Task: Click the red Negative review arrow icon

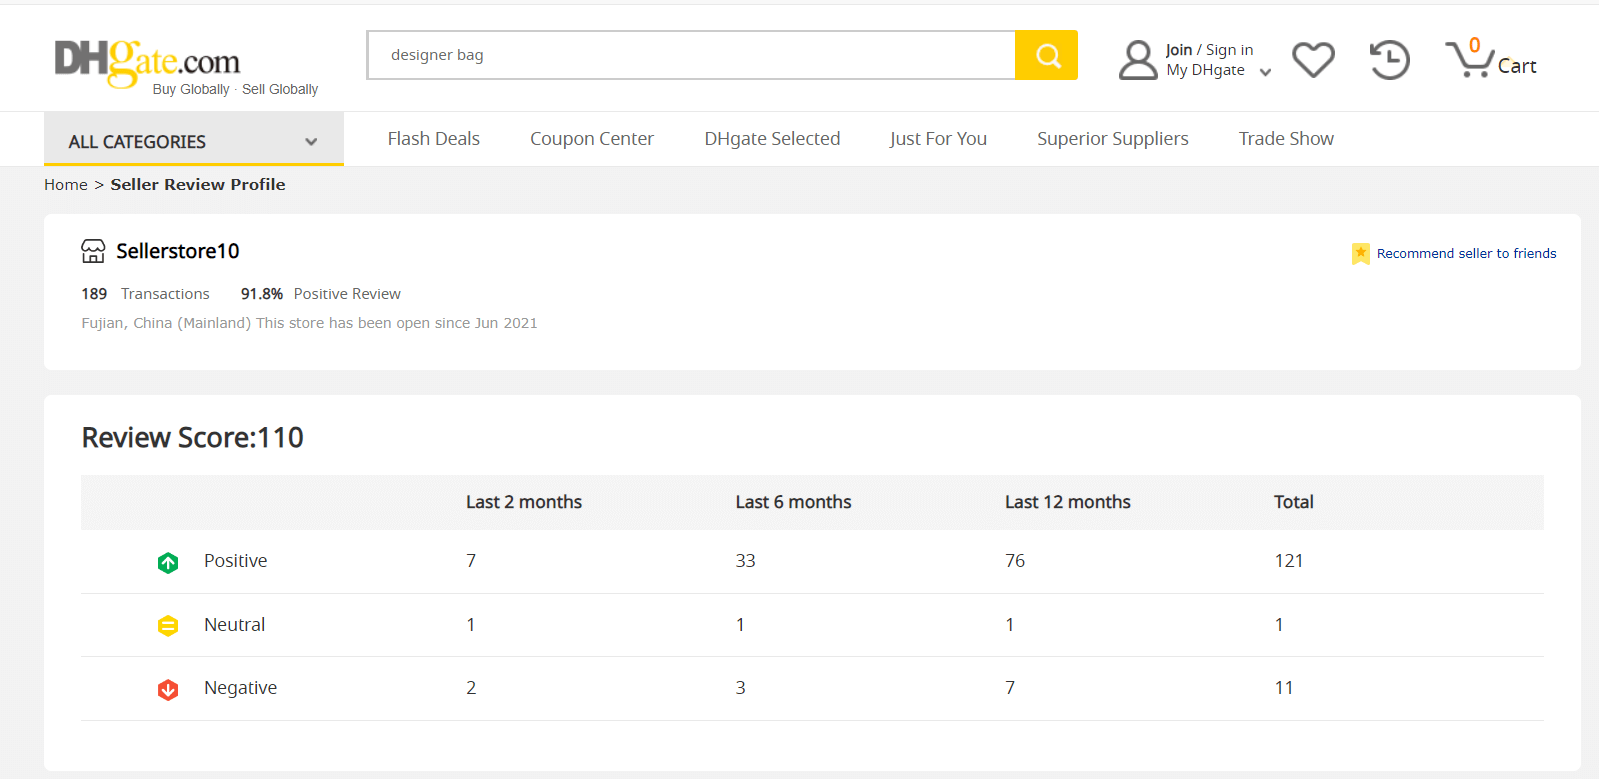Action: [168, 690]
